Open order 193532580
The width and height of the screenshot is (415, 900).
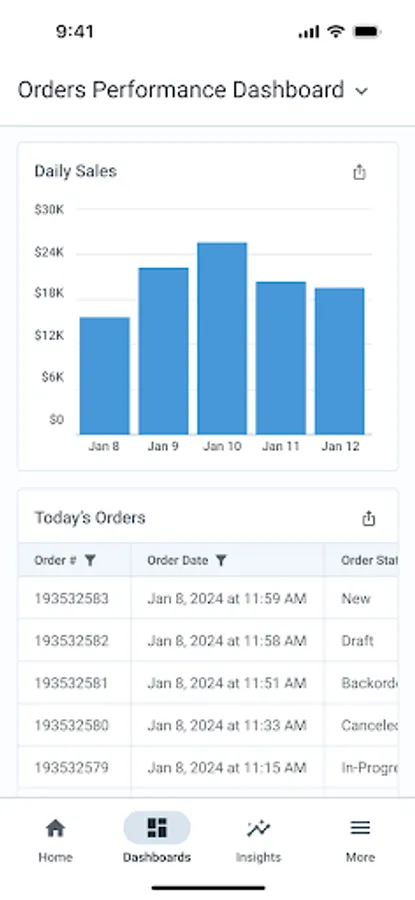(x=71, y=725)
